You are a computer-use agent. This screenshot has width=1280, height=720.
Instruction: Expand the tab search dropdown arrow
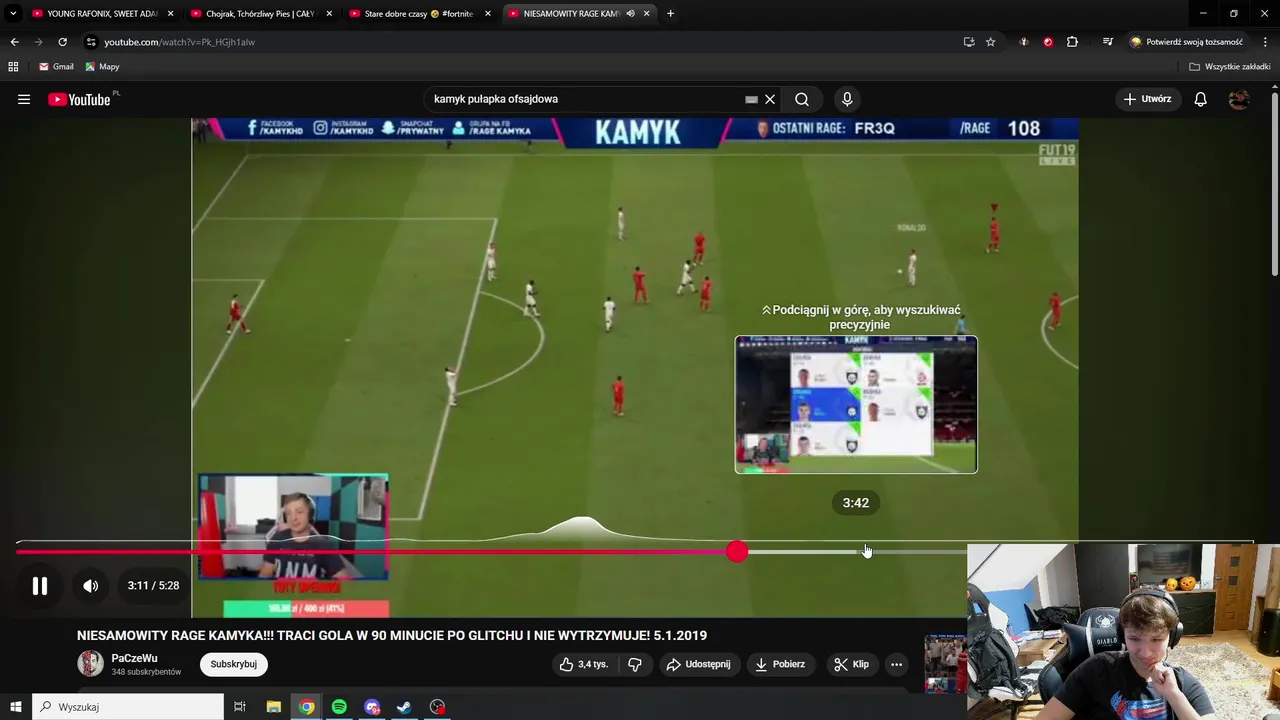click(13, 14)
